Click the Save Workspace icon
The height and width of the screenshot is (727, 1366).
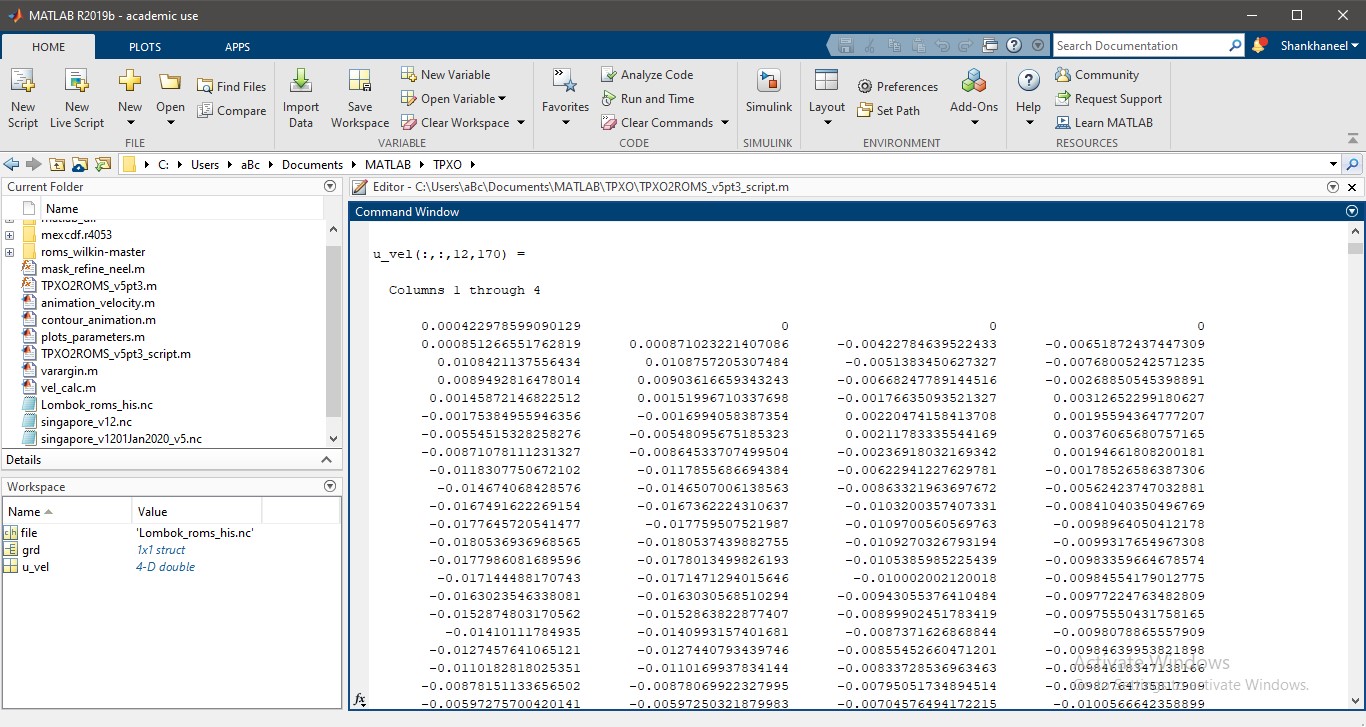[x=359, y=84]
